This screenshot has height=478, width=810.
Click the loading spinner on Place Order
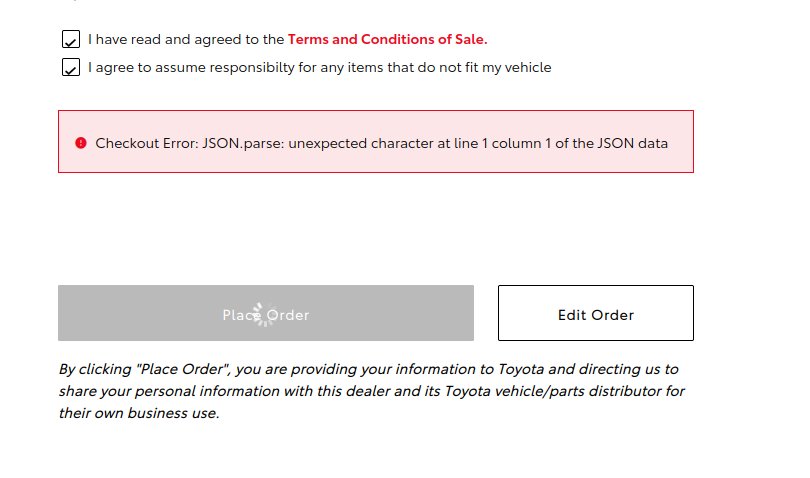click(x=264, y=314)
